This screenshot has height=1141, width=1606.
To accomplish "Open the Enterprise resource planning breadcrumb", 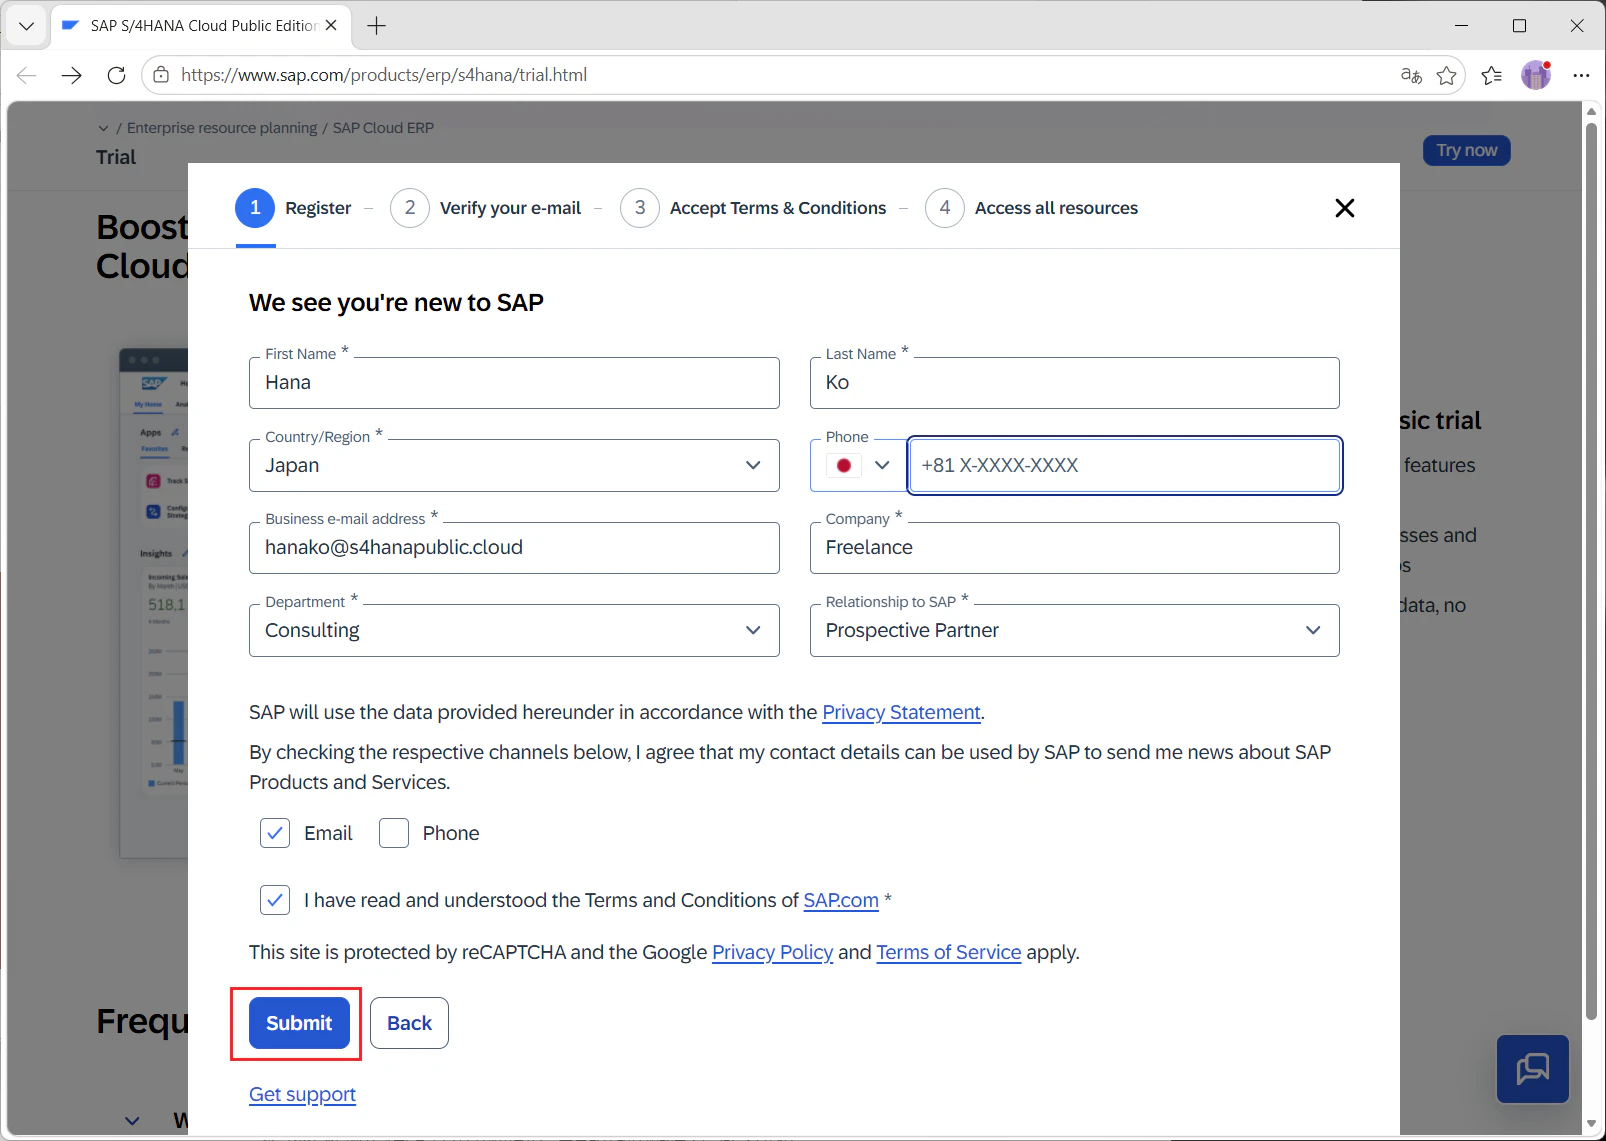I will point(222,128).
